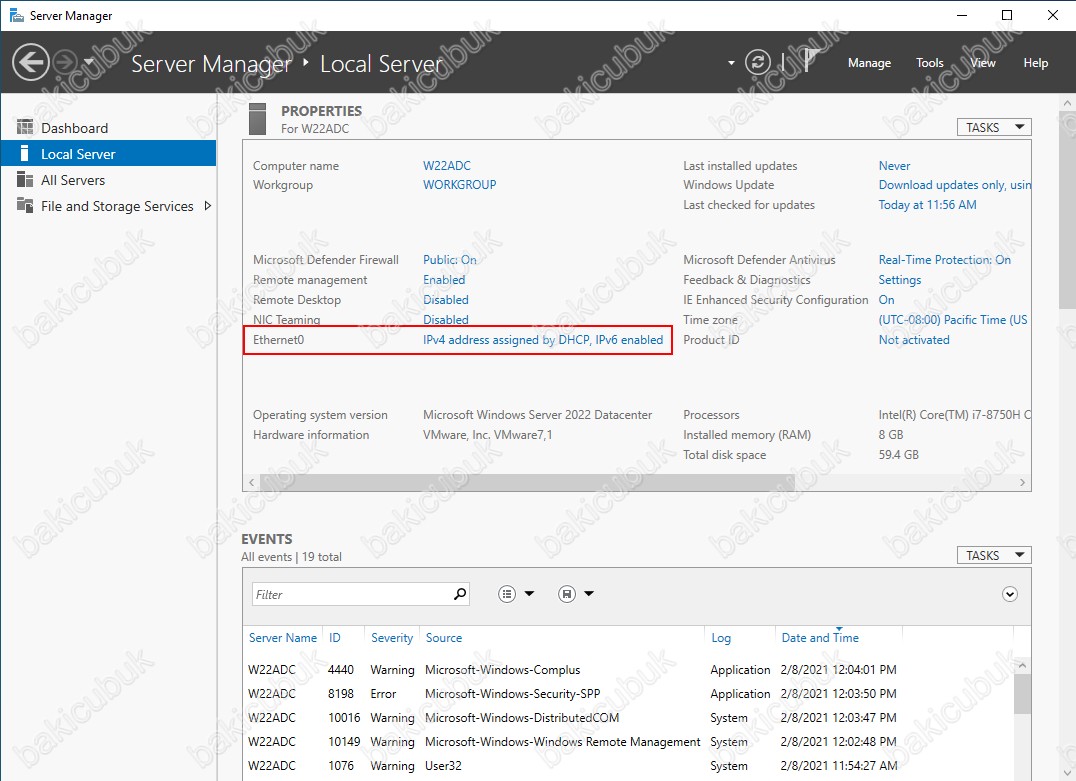This screenshot has width=1076, height=781.
Task: Click the Ethernet0 IPv4 address DHCP link
Action: [x=543, y=340]
